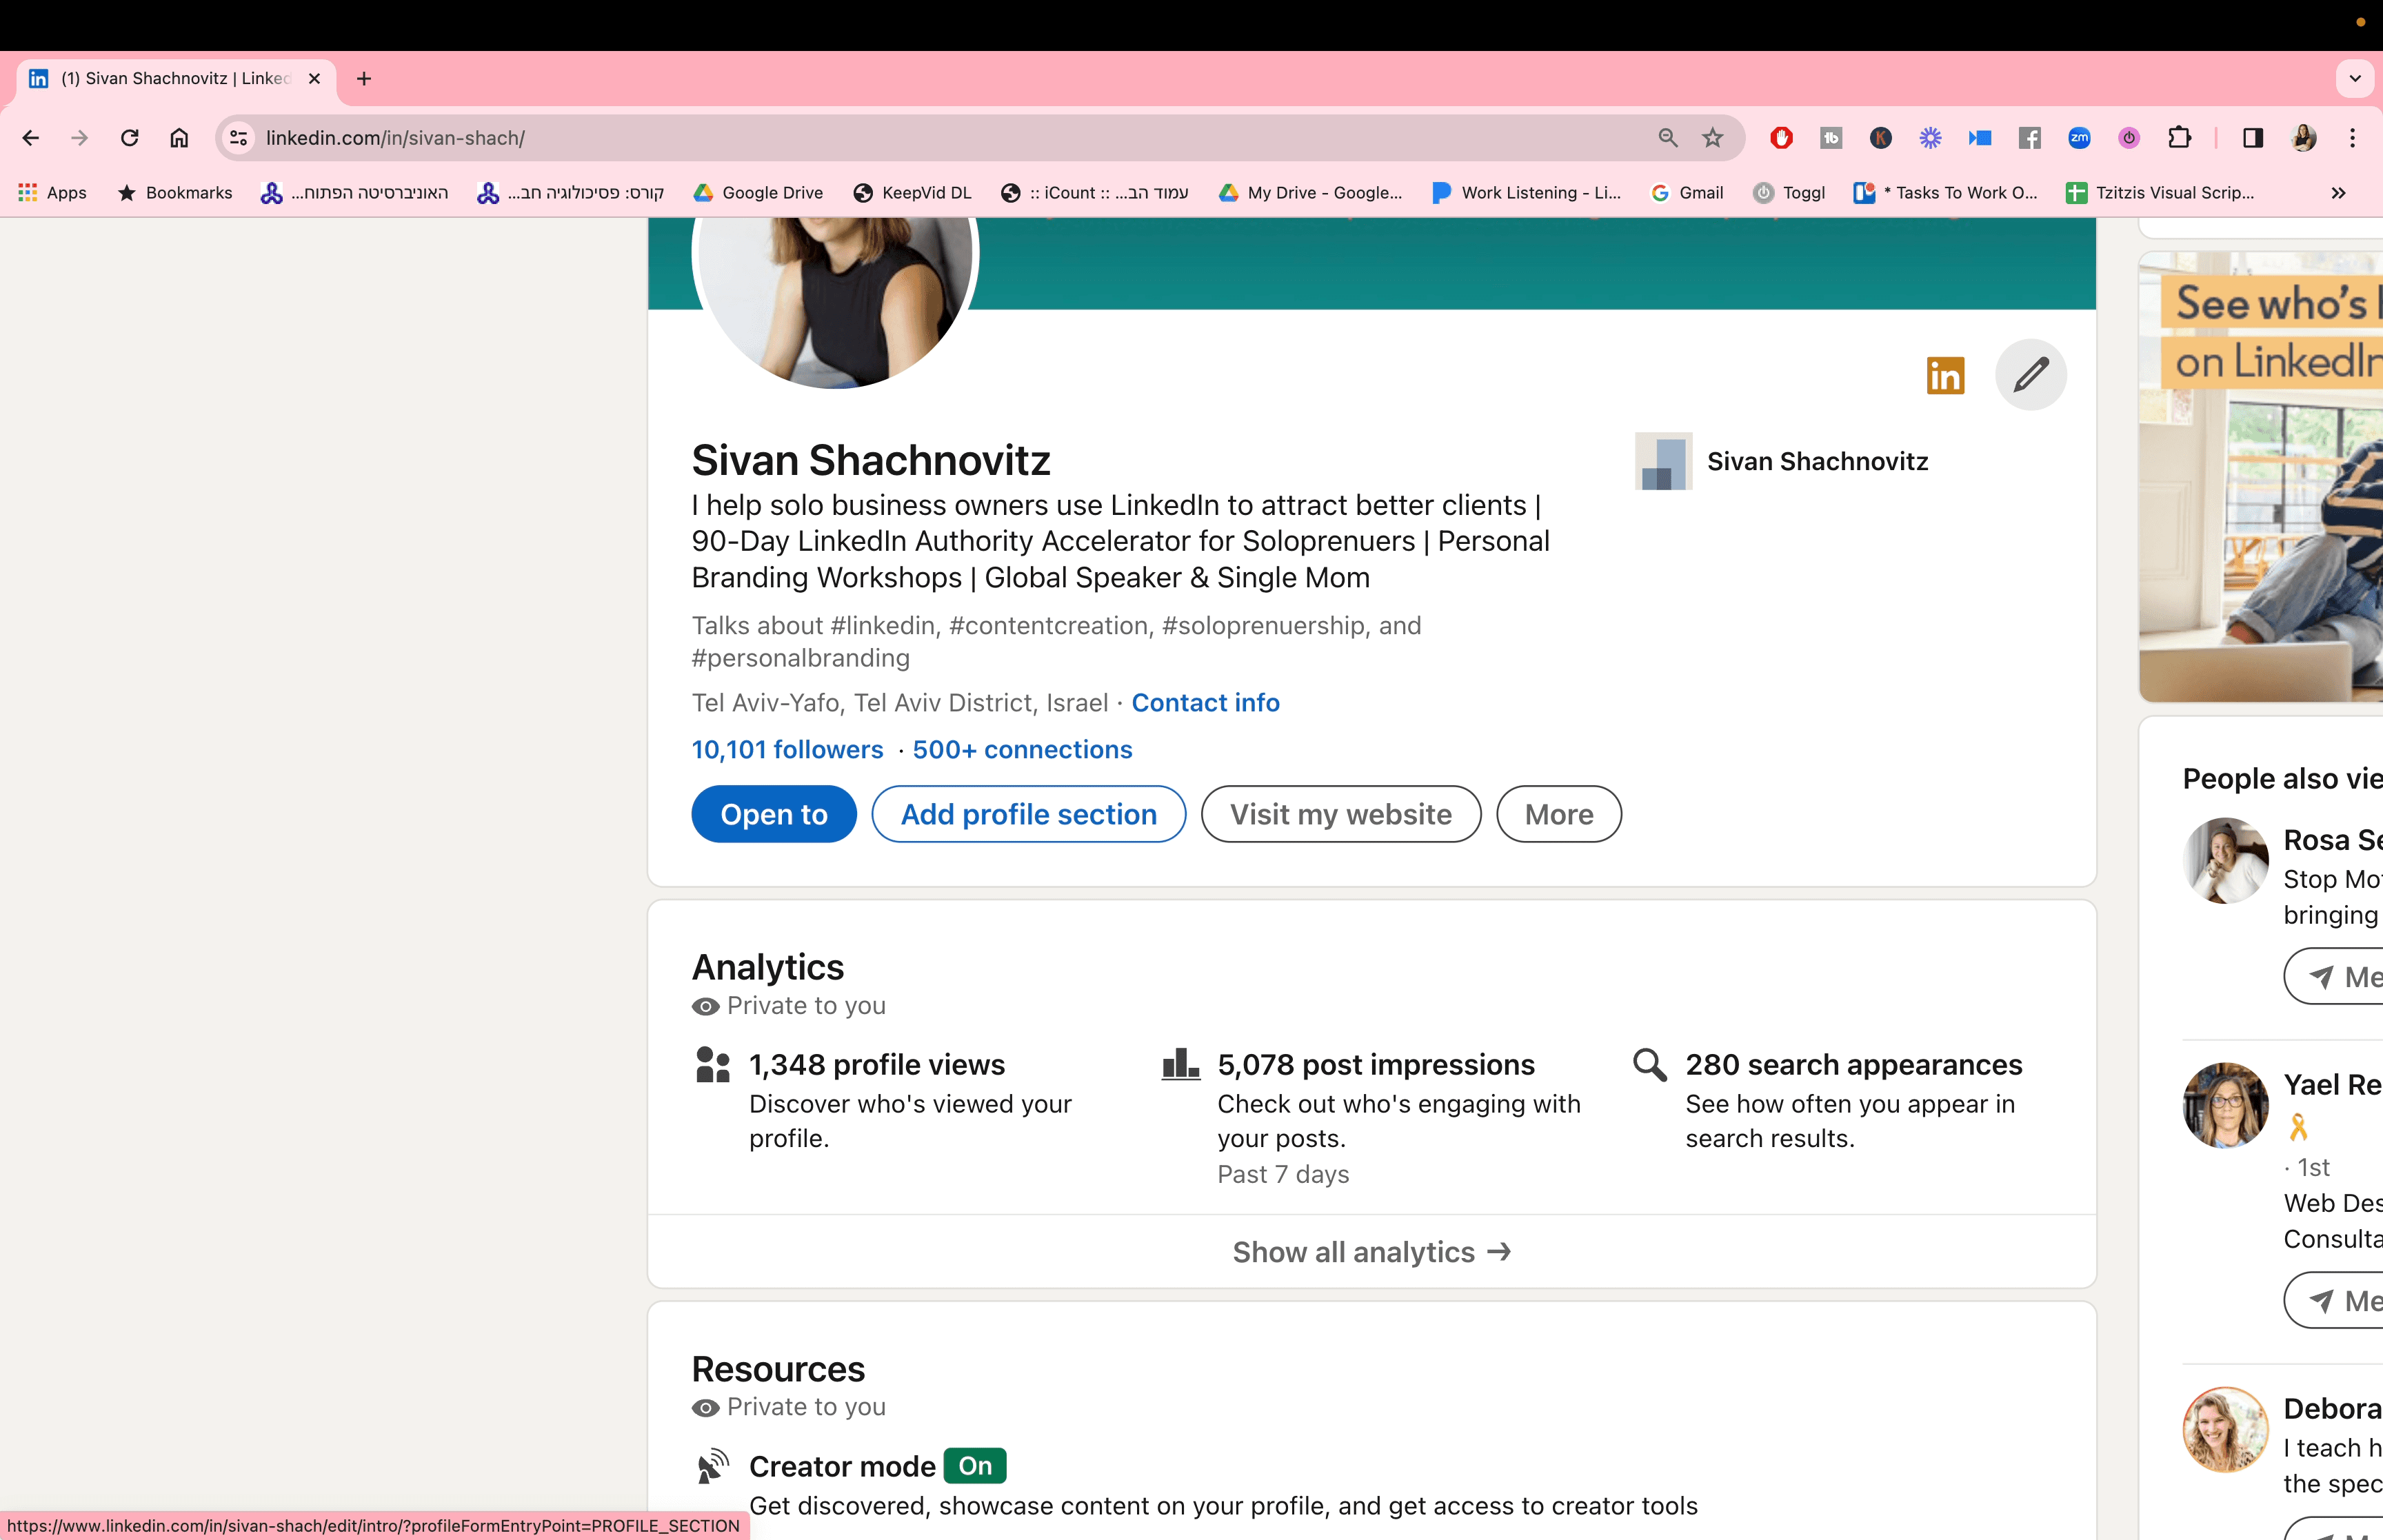Screen dimensions: 2383x1540
Task: Click the blue starburst extension icon
Action: pyautogui.click(x=1930, y=138)
